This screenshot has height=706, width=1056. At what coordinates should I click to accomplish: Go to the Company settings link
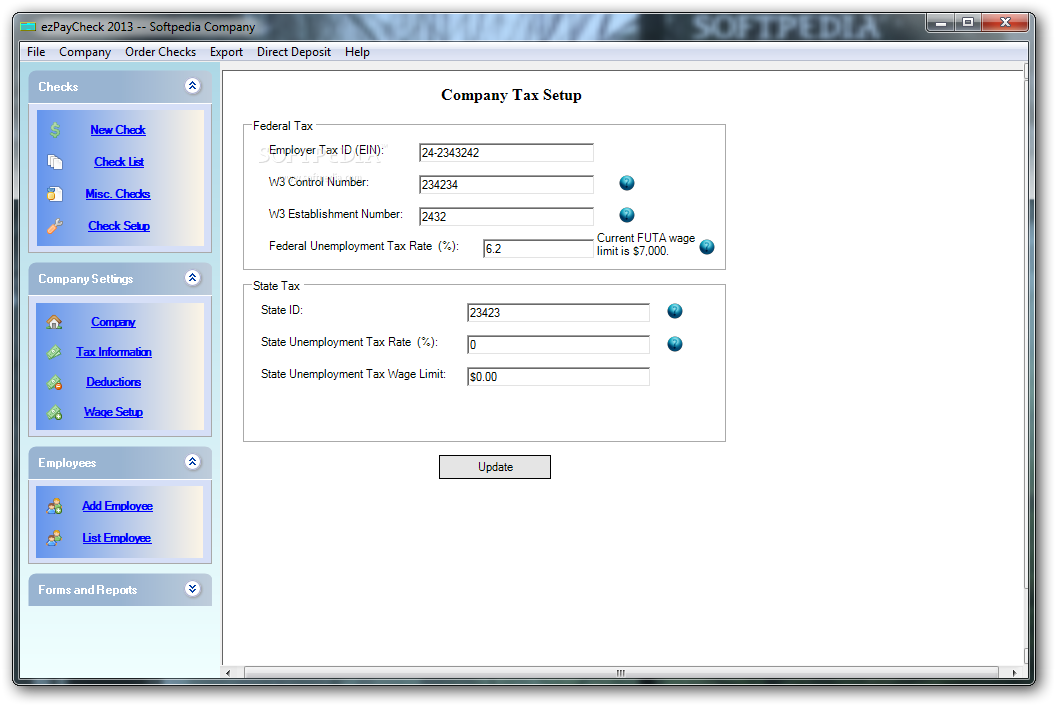[x=113, y=322]
